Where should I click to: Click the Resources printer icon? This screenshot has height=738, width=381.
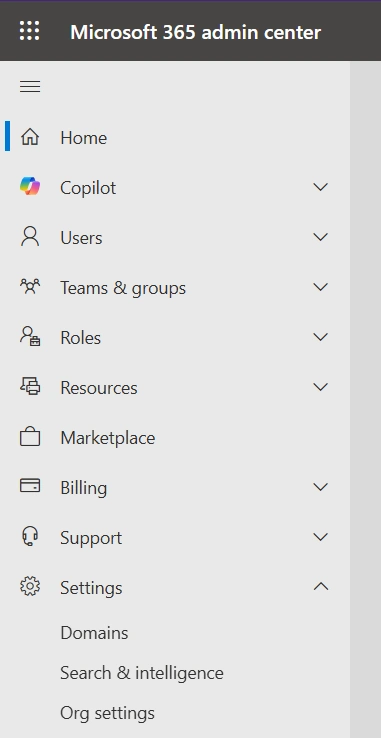tap(30, 387)
